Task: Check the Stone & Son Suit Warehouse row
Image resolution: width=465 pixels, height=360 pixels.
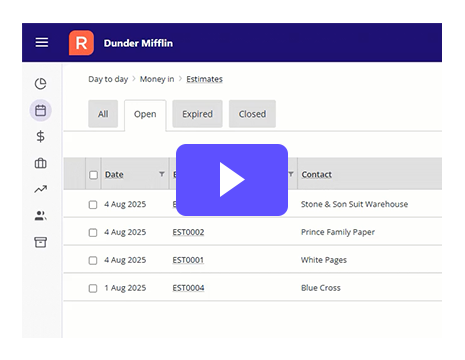Action: pyautogui.click(x=93, y=204)
